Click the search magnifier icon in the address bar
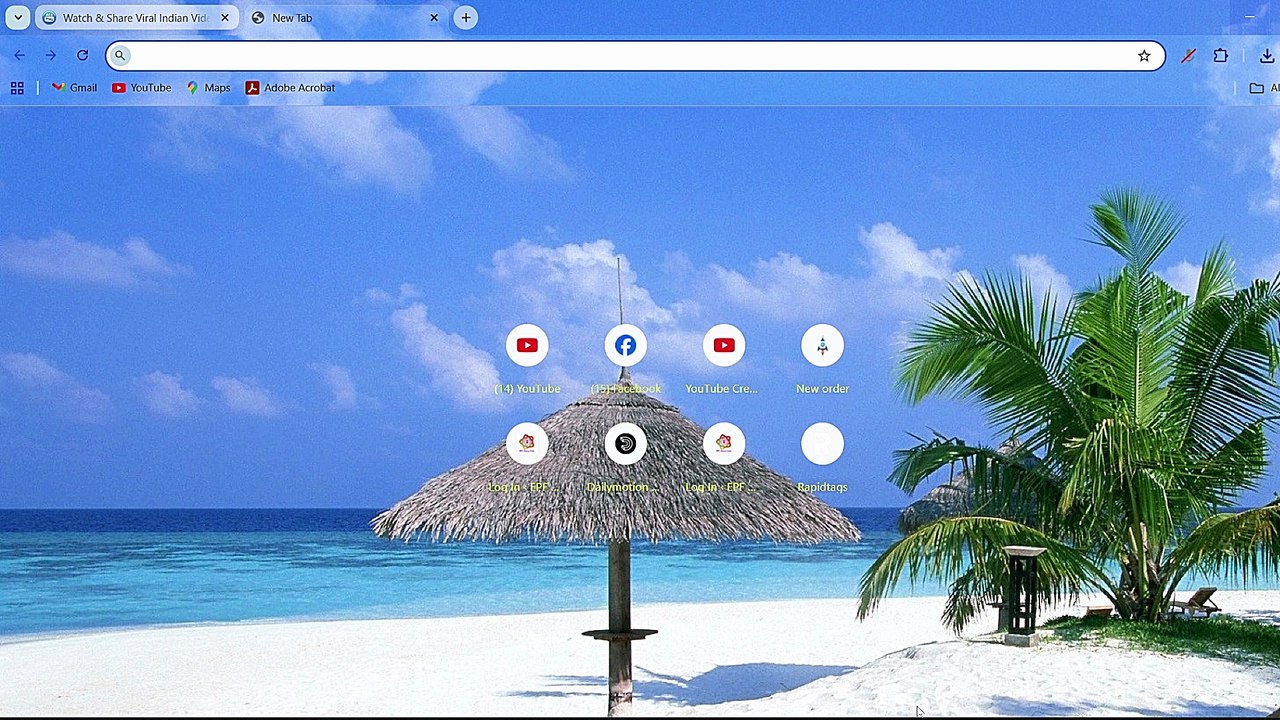The image size is (1280, 720). pos(120,56)
